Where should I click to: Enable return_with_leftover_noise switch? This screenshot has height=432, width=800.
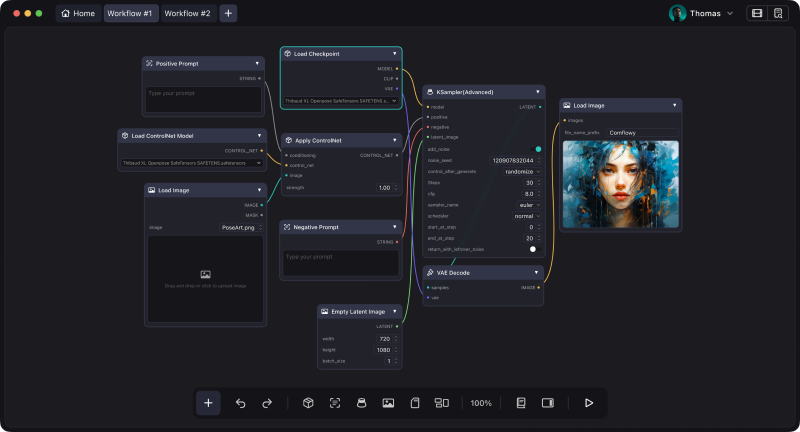pos(535,249)
